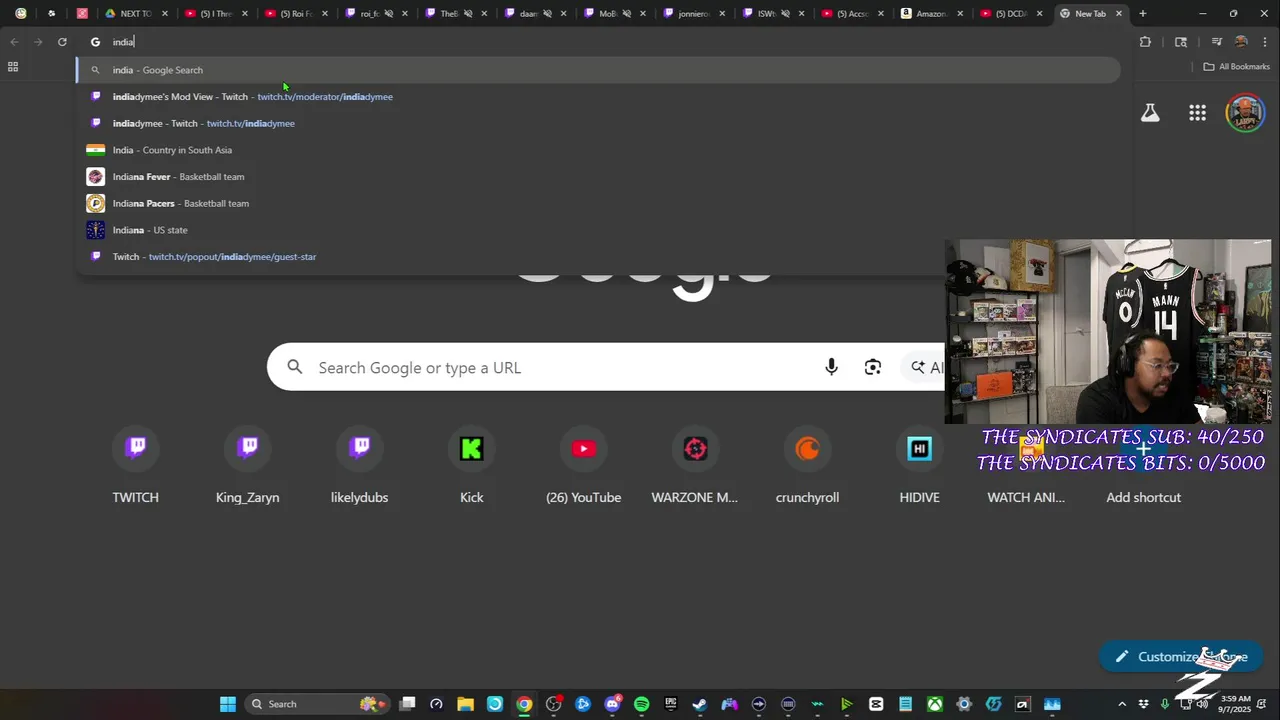Search by image with Google Lens icon
This screenshot has width=1280, height=720.
[x=873, y=368]
